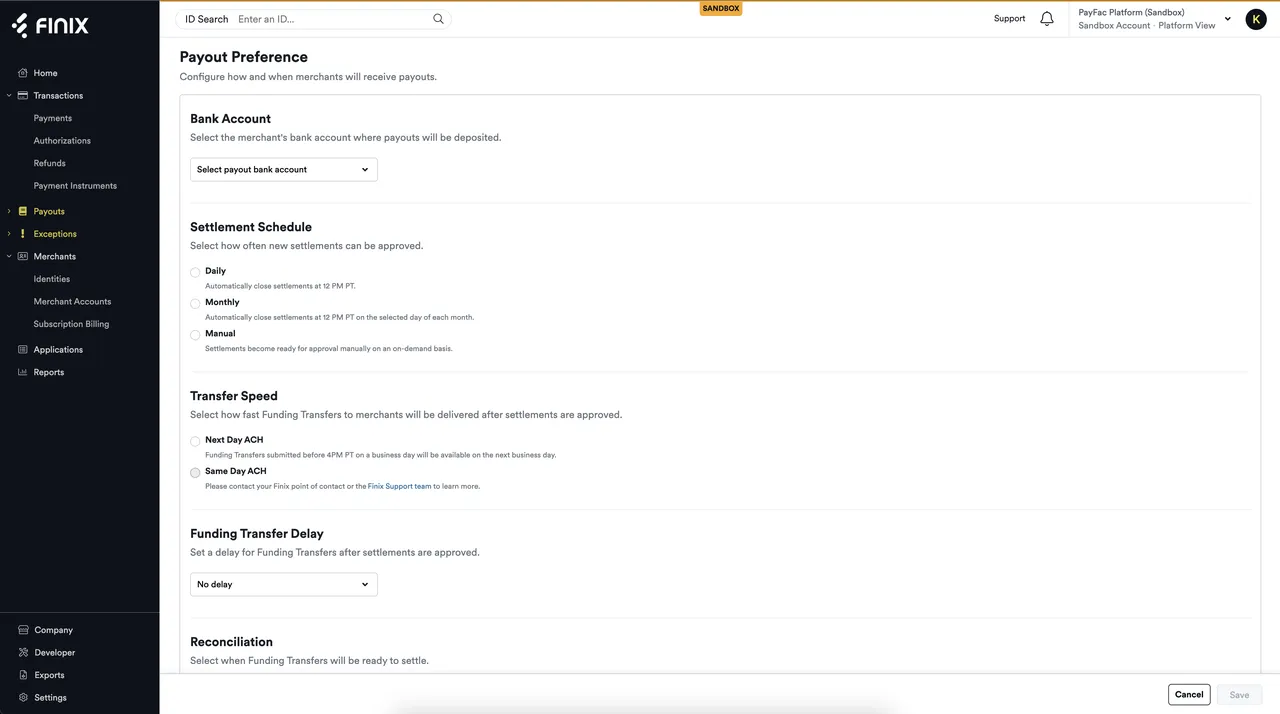The height and width of the screenshot is (714, 1280).
Task: Open Select payout bank account dropdown
Action: (284, 169)
